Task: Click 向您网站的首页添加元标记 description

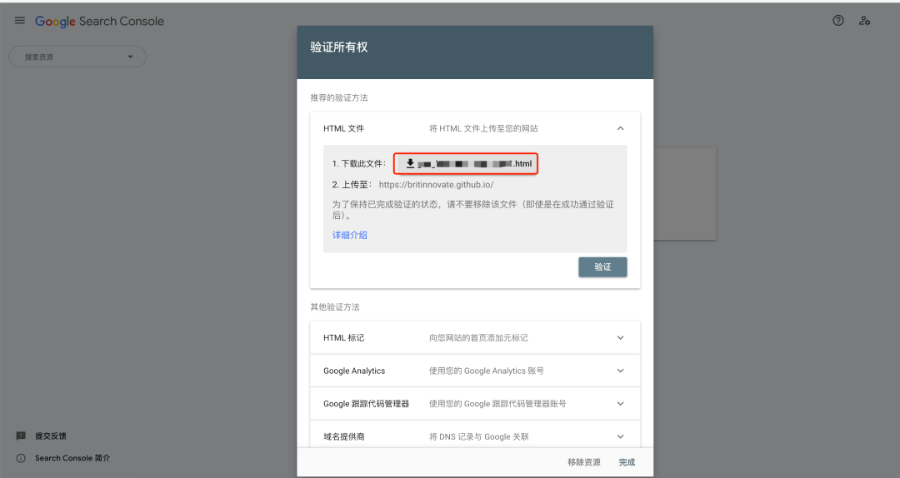Action: [x=478, y=338]
